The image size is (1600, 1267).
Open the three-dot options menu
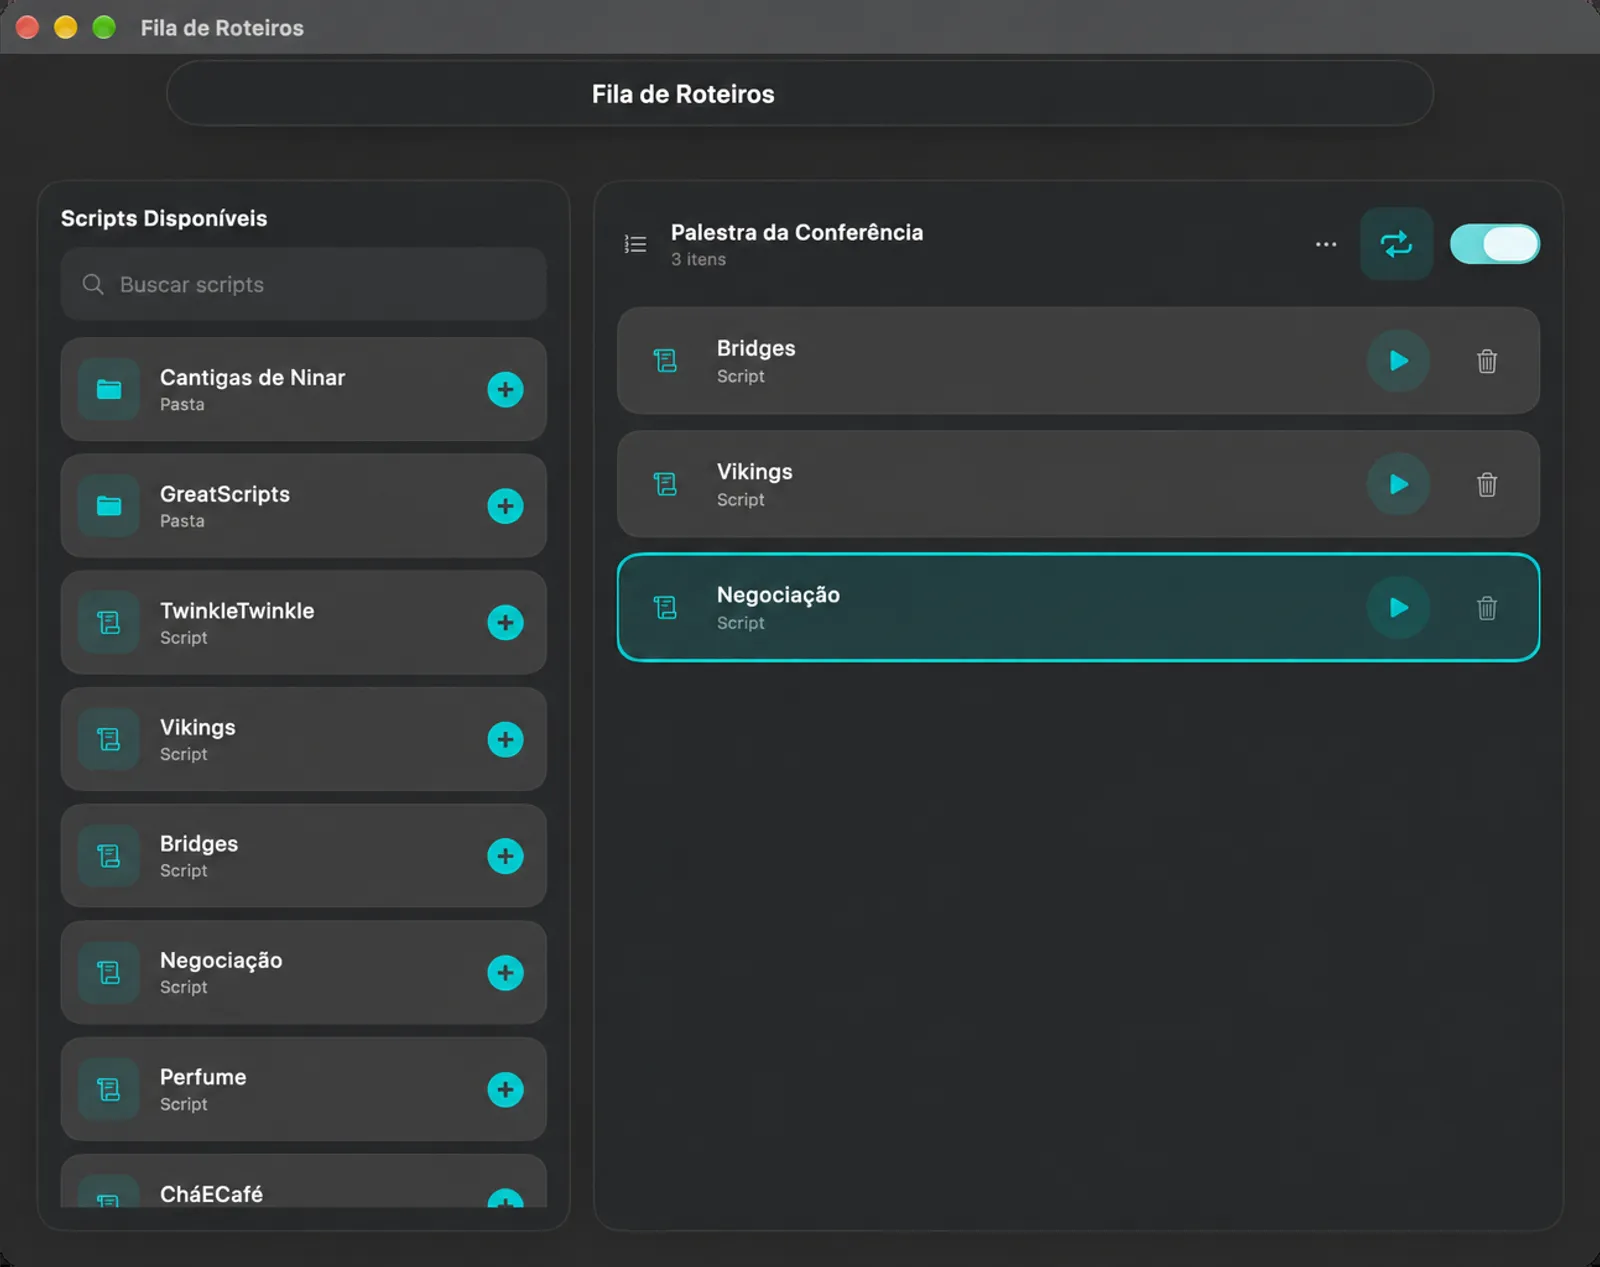pos(1326,244)
